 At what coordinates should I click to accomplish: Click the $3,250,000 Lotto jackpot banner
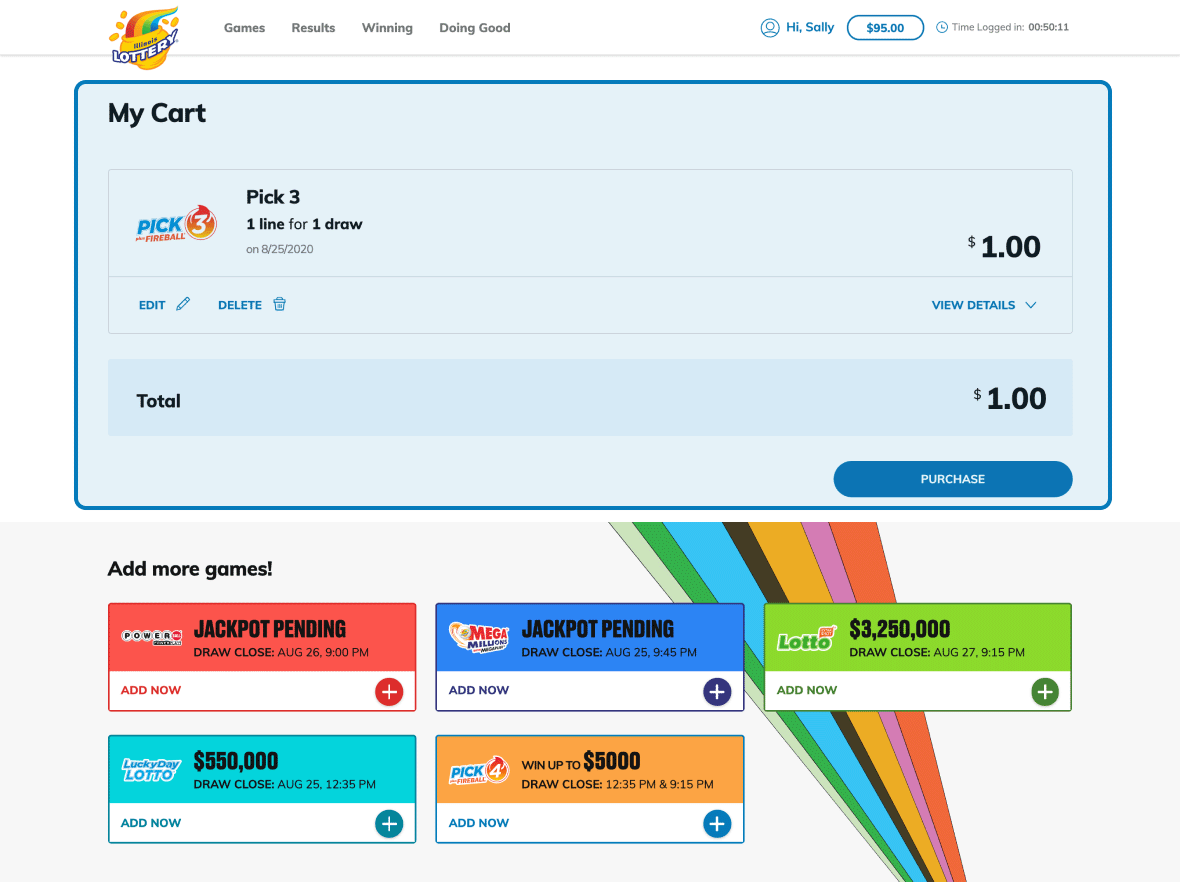click(x=918, y=637)
